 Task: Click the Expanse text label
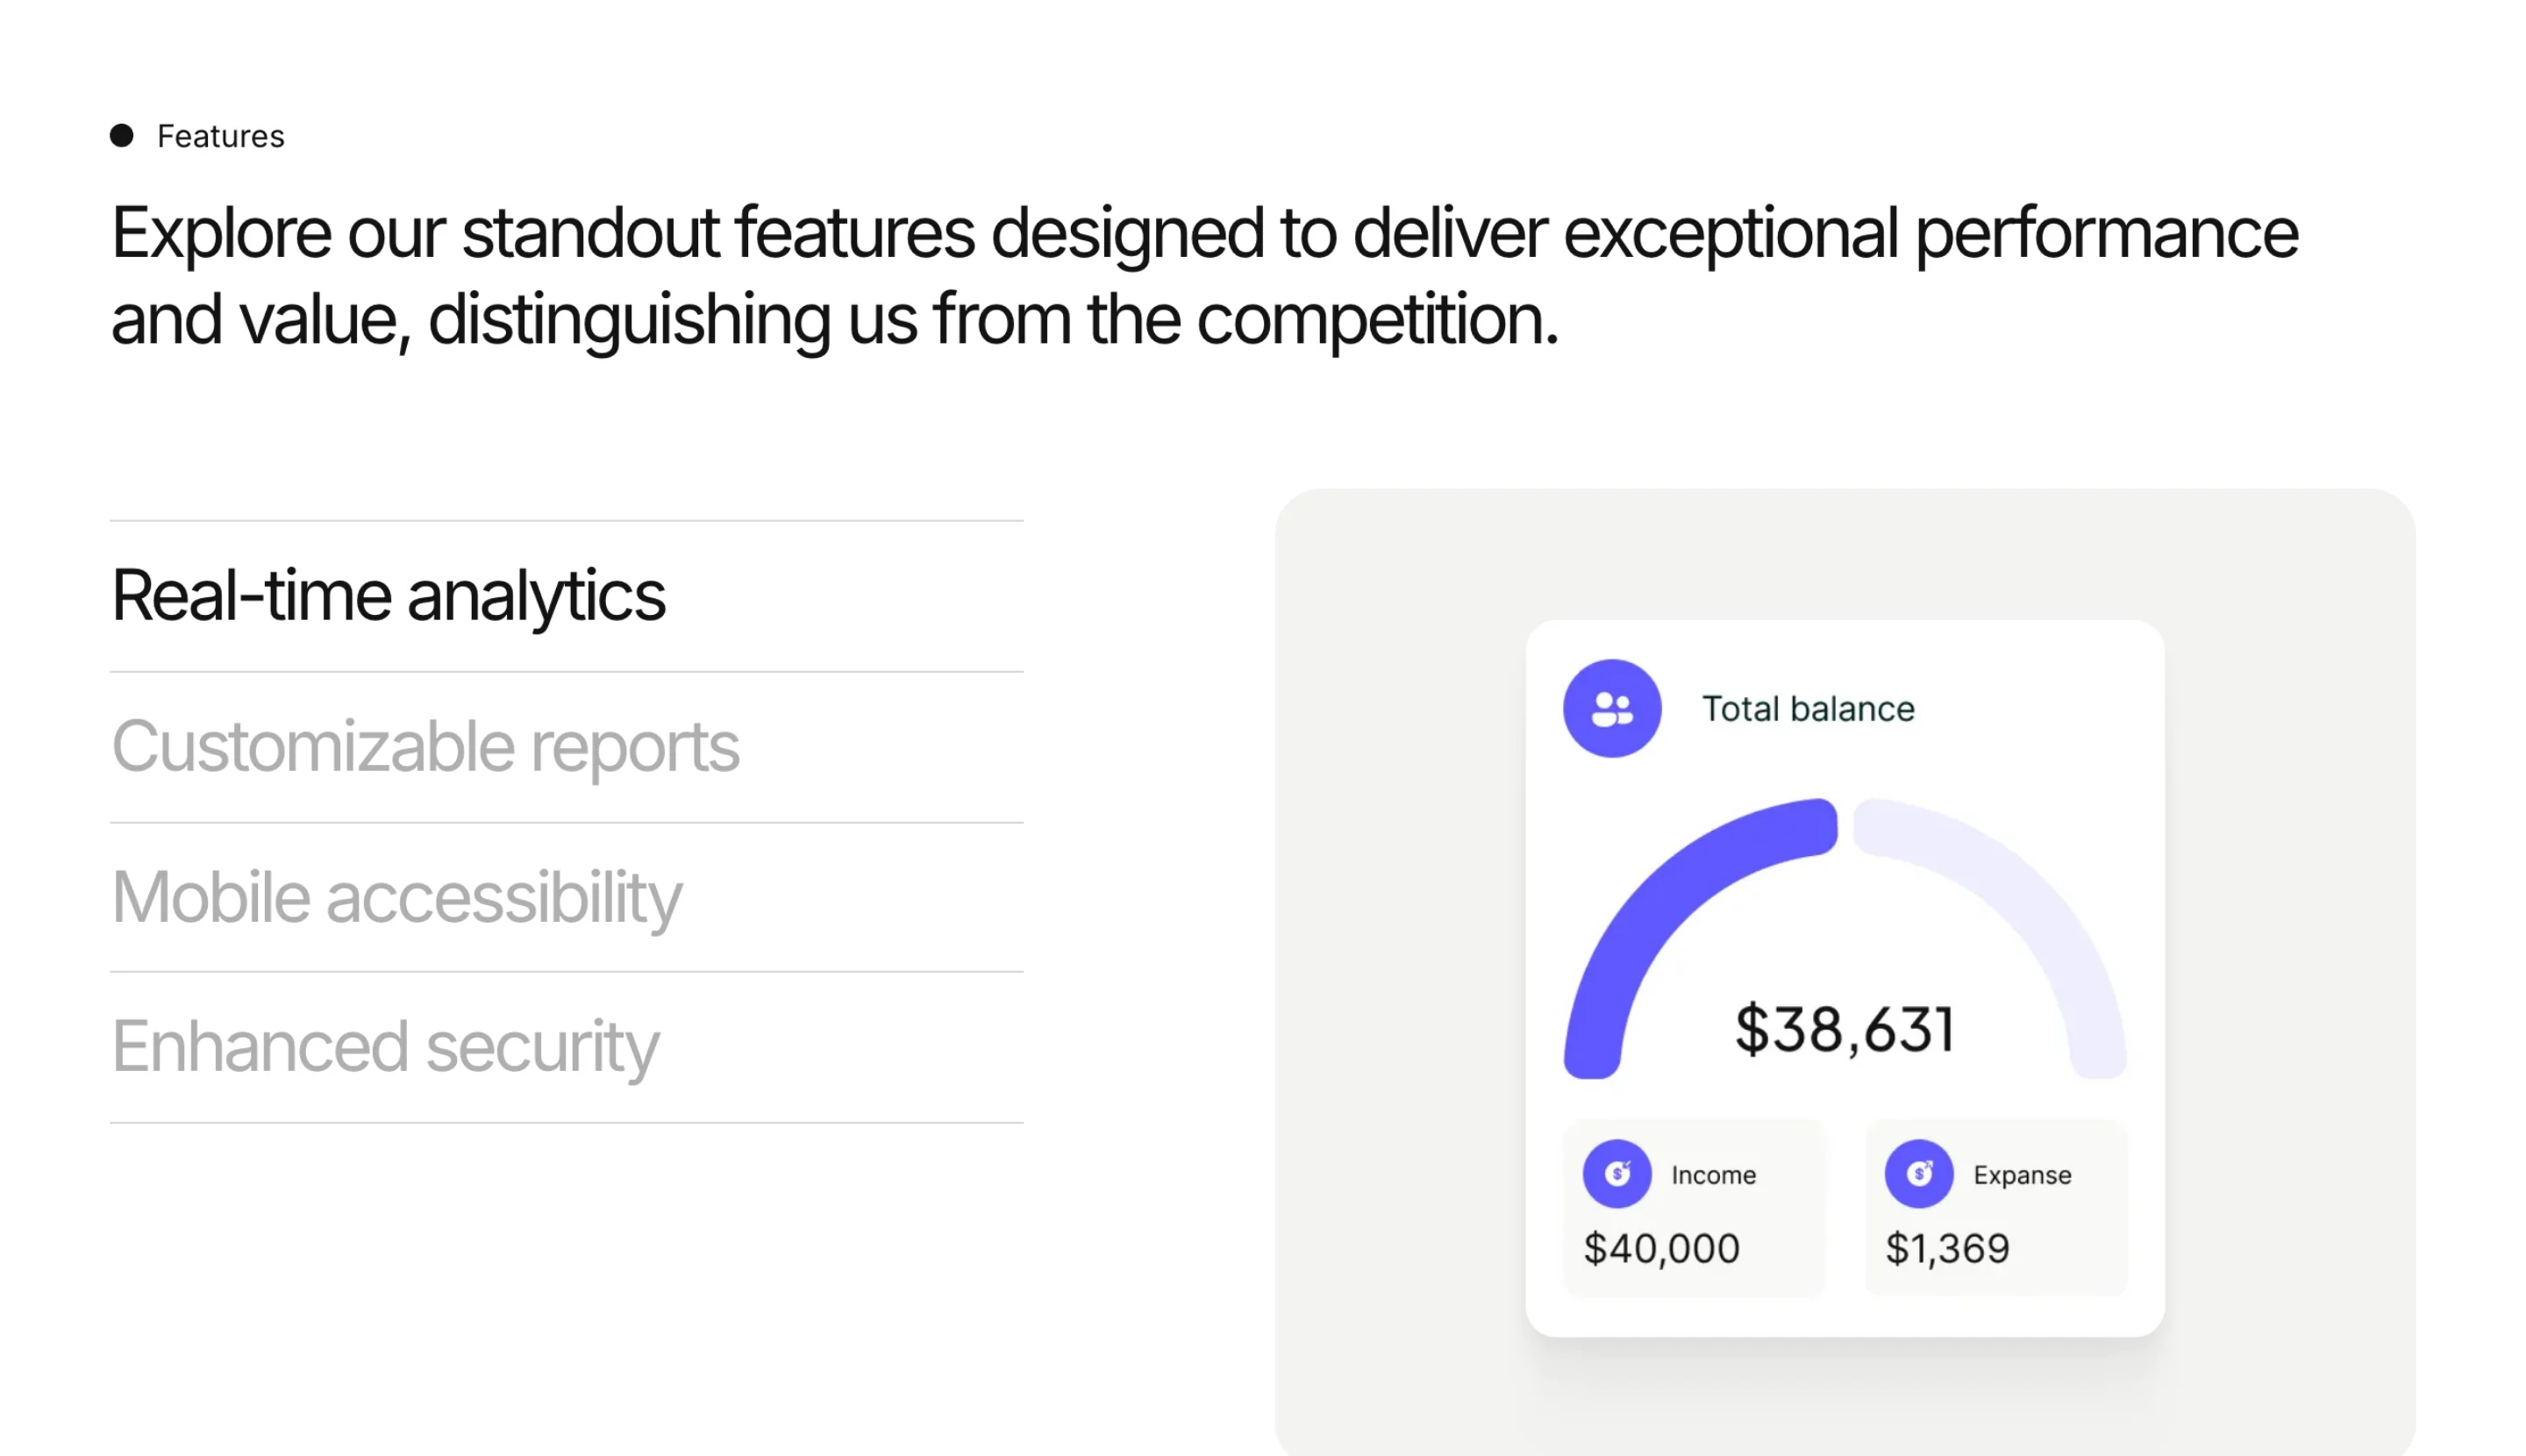click(2022, 1176)
